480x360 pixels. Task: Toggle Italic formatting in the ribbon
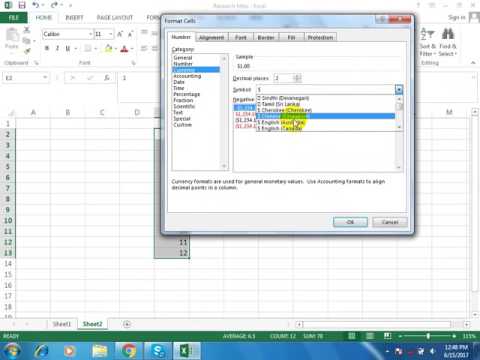click(57, 49)
